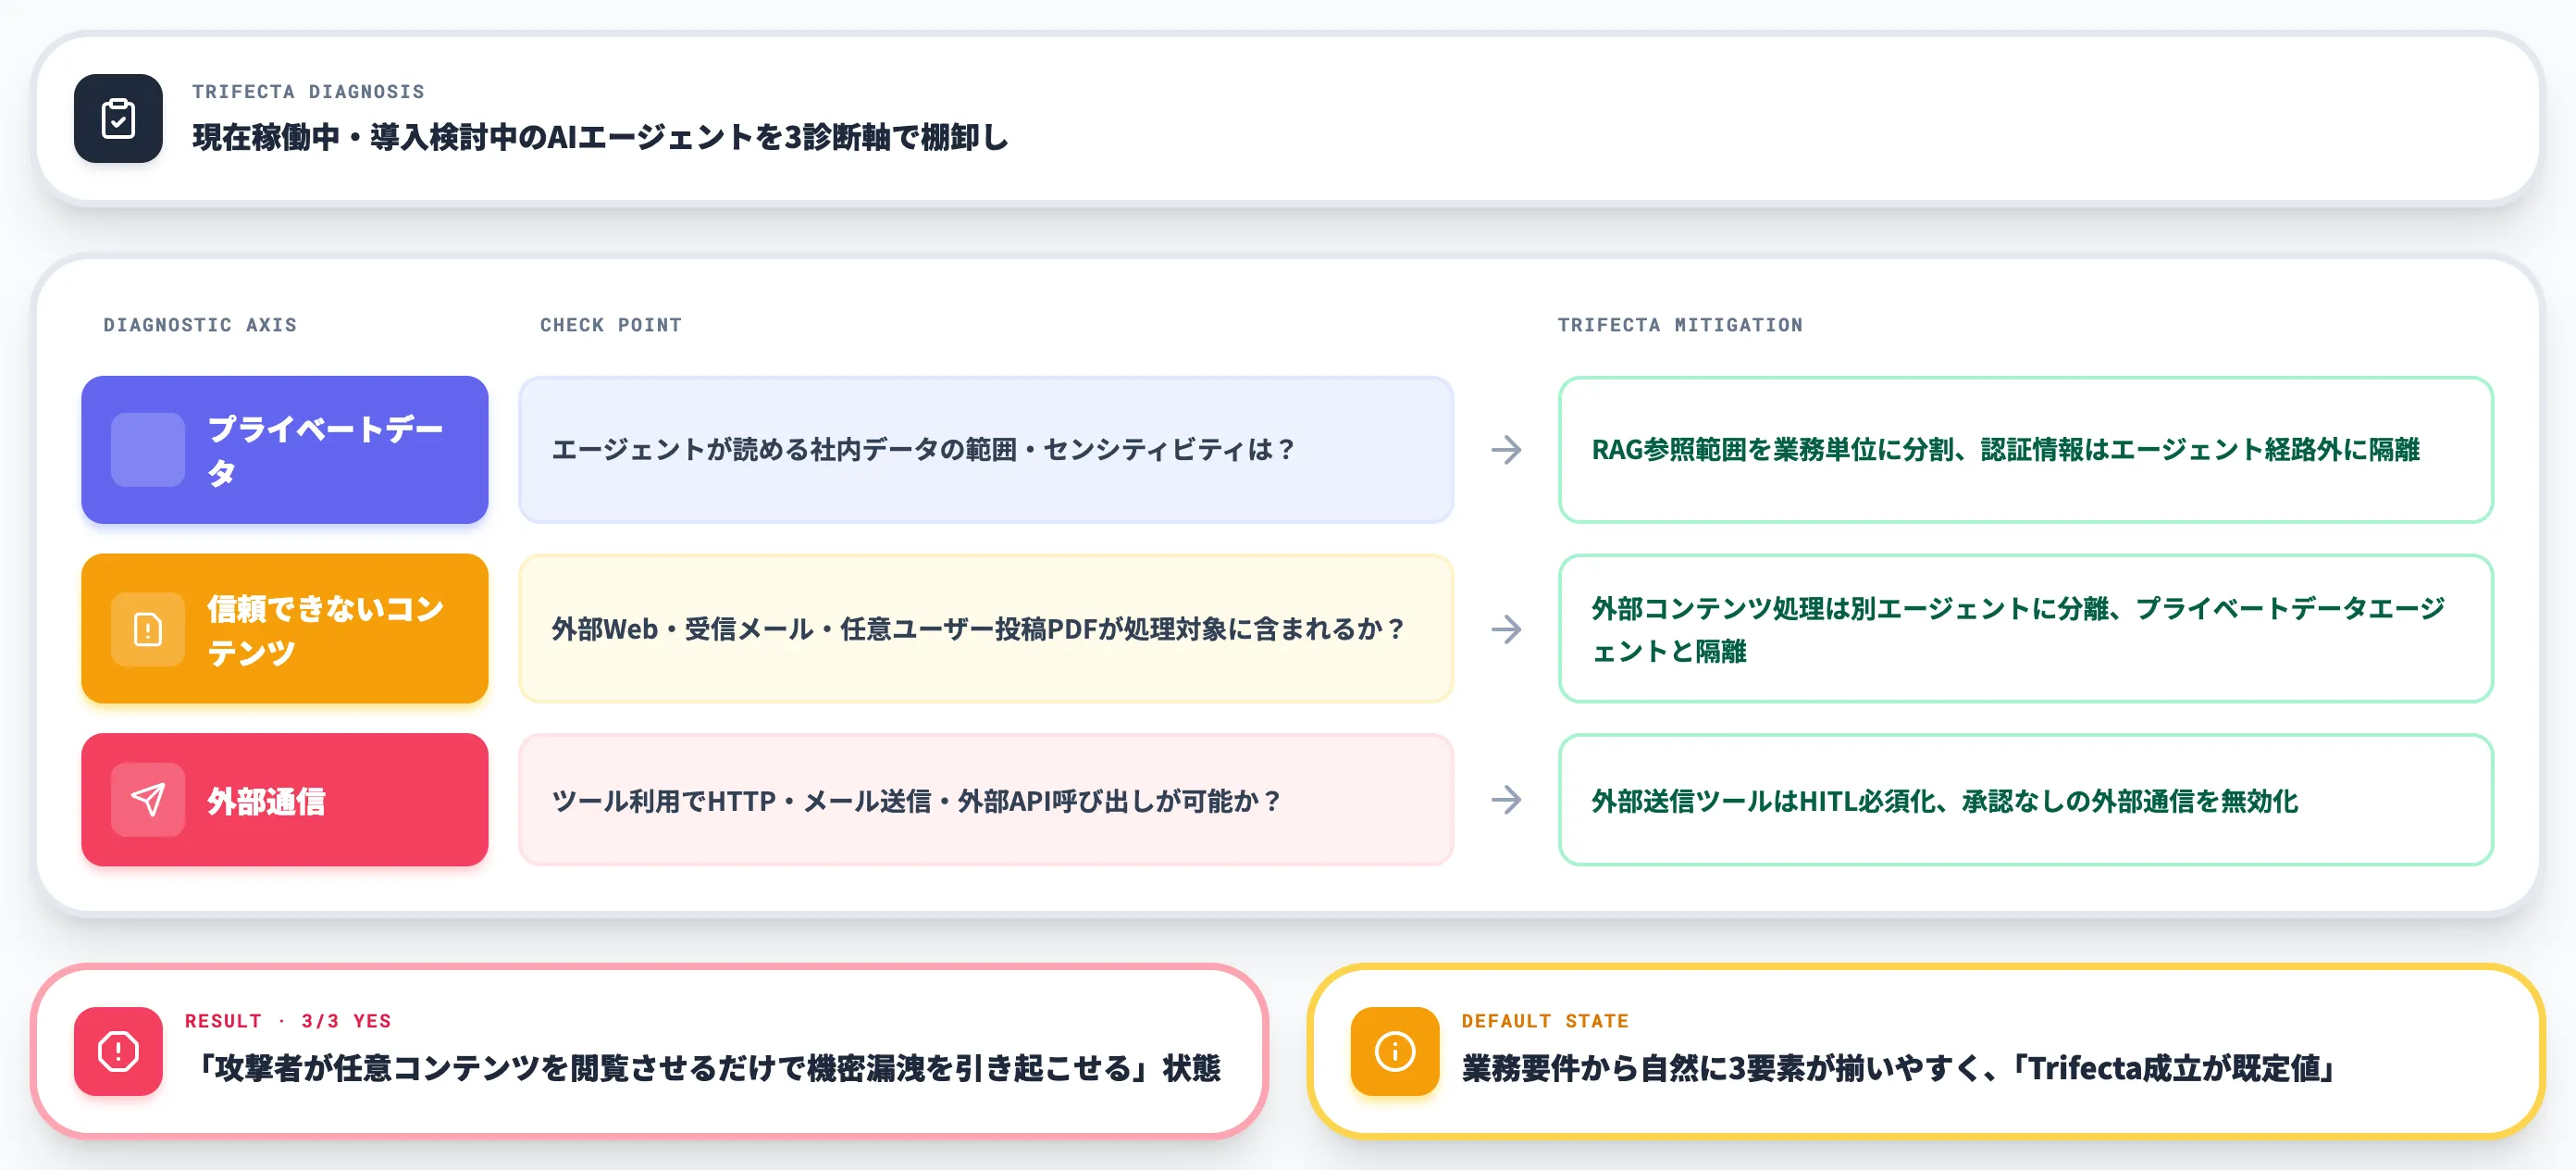The width and height of the screenshot is (2576, 1170).
Task: Click the arrow after the ツール利用でHTTP check point
Action: (x=1506, y=800)
